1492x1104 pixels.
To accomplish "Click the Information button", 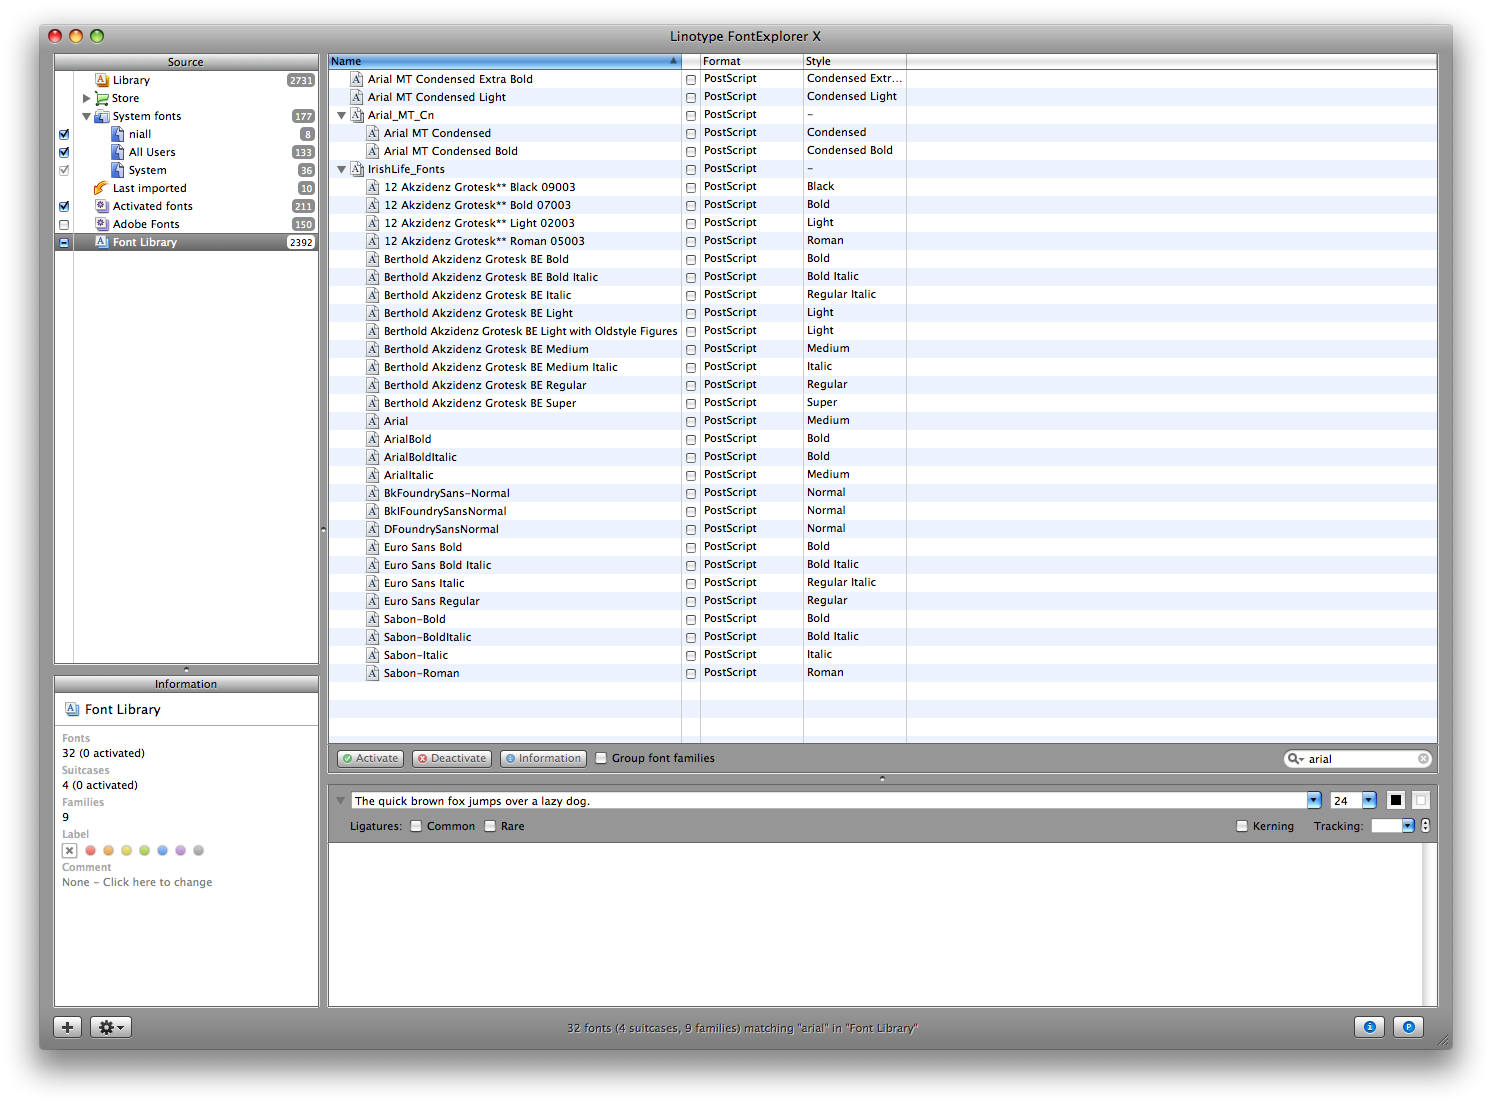I will pos(543,758).
